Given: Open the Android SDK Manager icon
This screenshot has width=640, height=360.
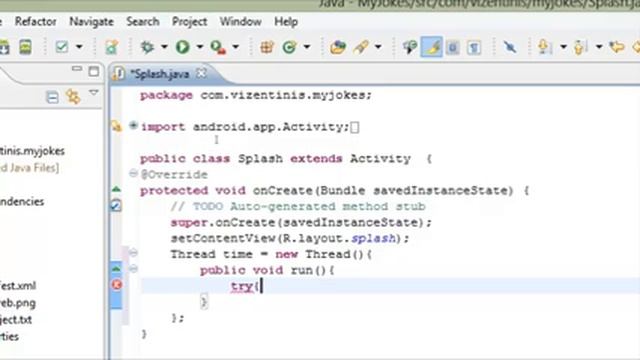Looking at the screenshot, I should click(x=4, y=47).
